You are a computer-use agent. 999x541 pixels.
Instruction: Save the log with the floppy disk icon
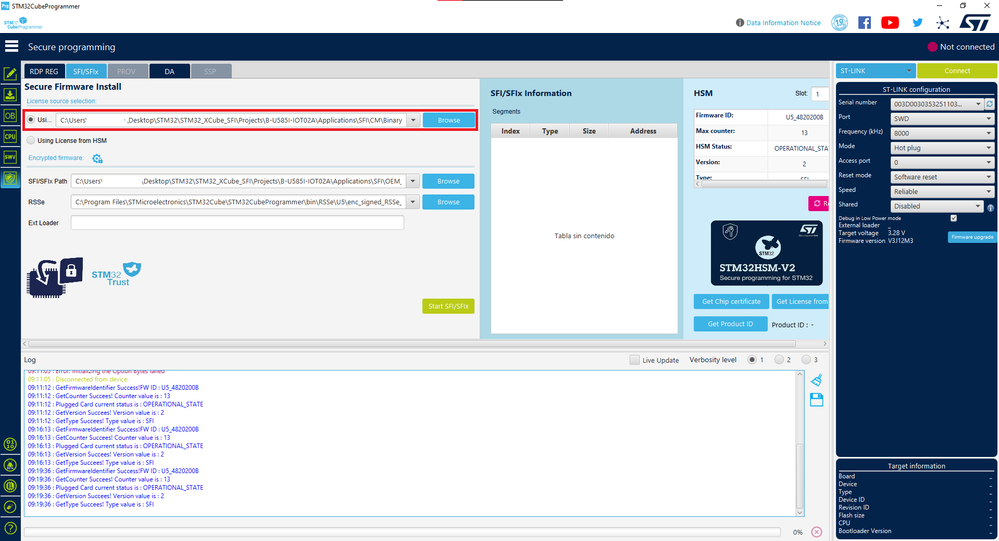(816, 400)
